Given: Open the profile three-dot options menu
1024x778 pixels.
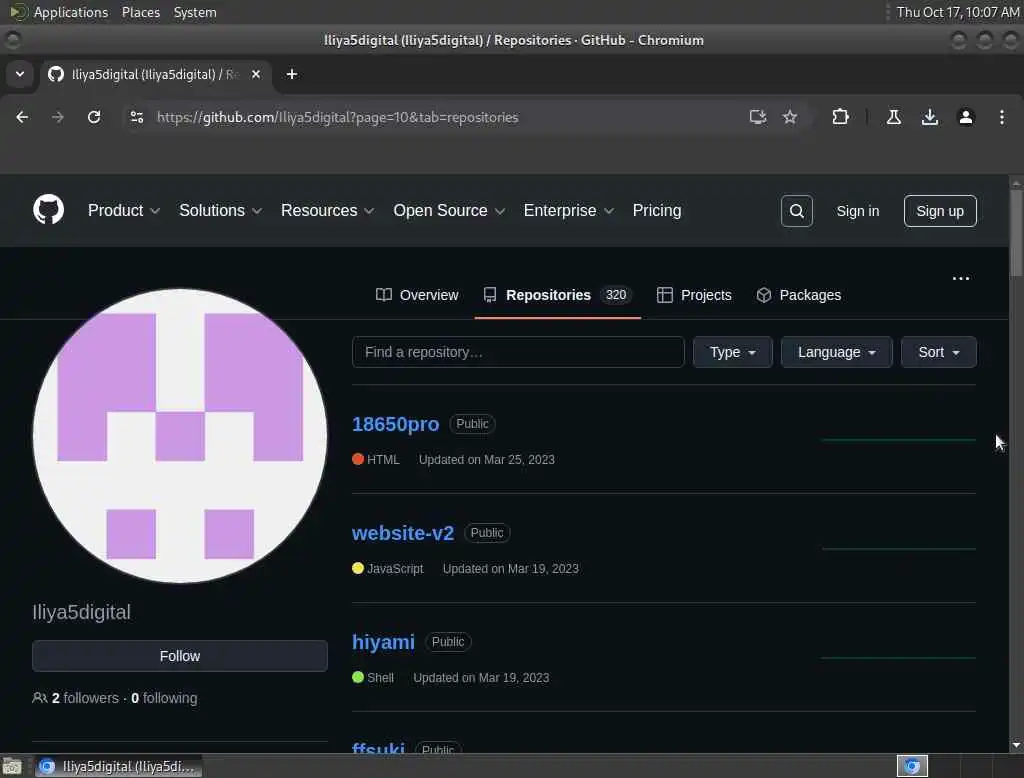Looking at the screenshot, I should pyautogui.click(x=961, y=278).
